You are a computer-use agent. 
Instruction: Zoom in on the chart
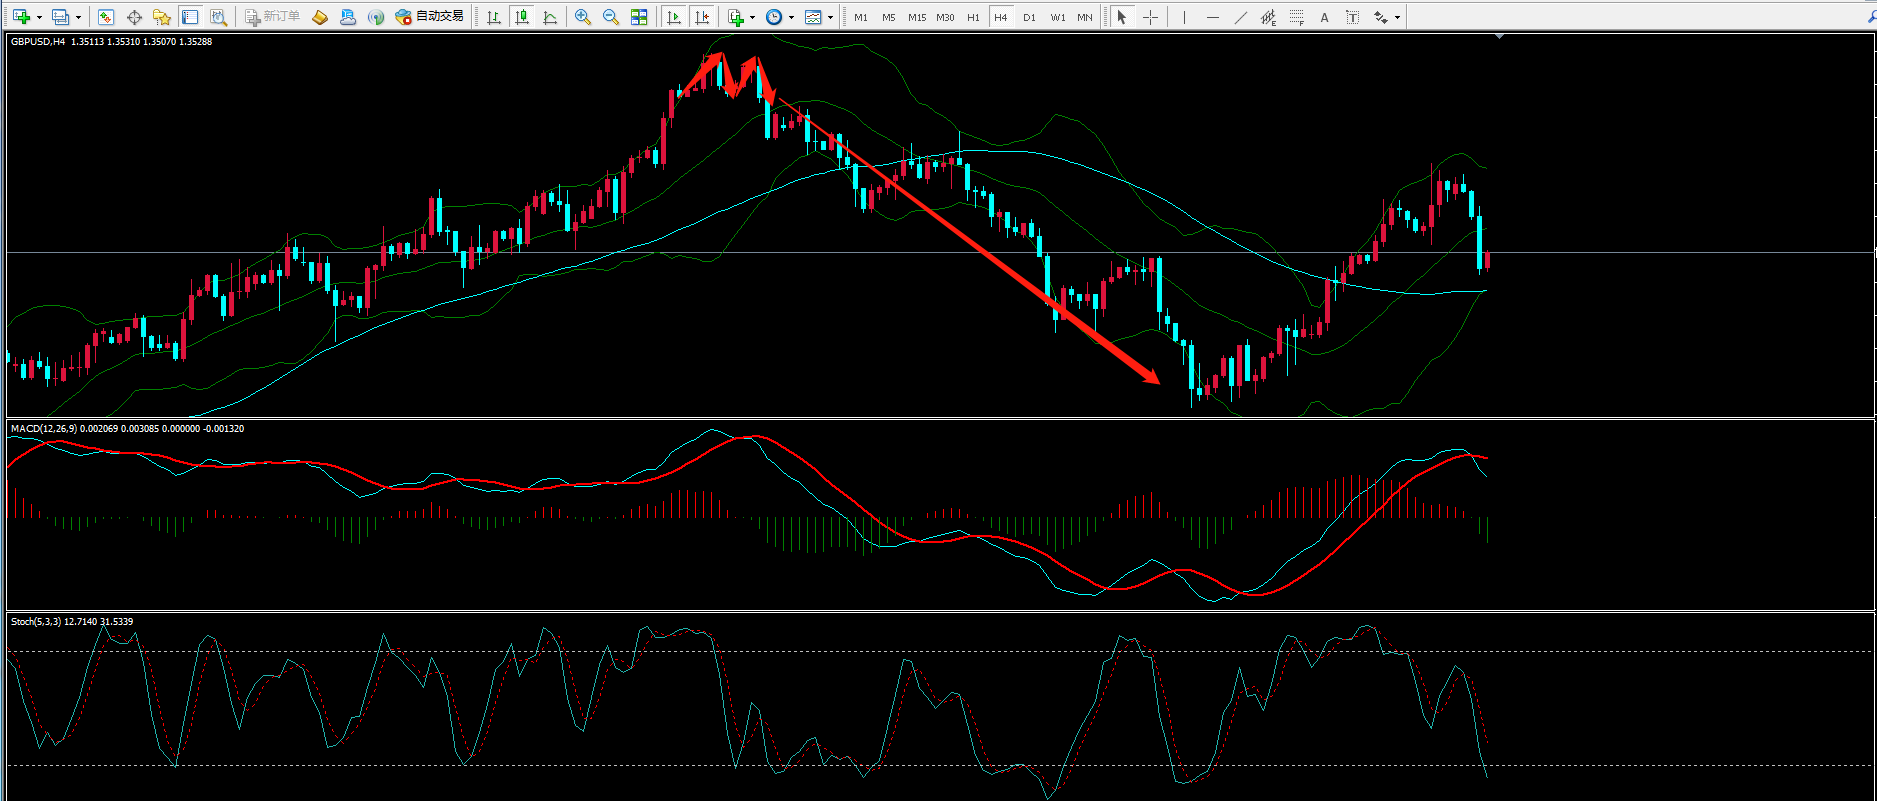pyautogui.click(x=583, y=17)
